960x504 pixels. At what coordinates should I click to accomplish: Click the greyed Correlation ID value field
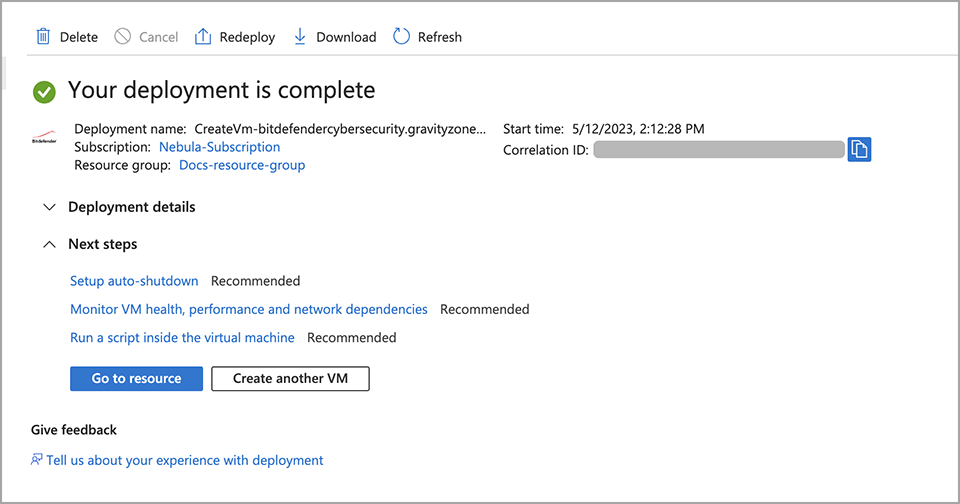coord(719,149)
